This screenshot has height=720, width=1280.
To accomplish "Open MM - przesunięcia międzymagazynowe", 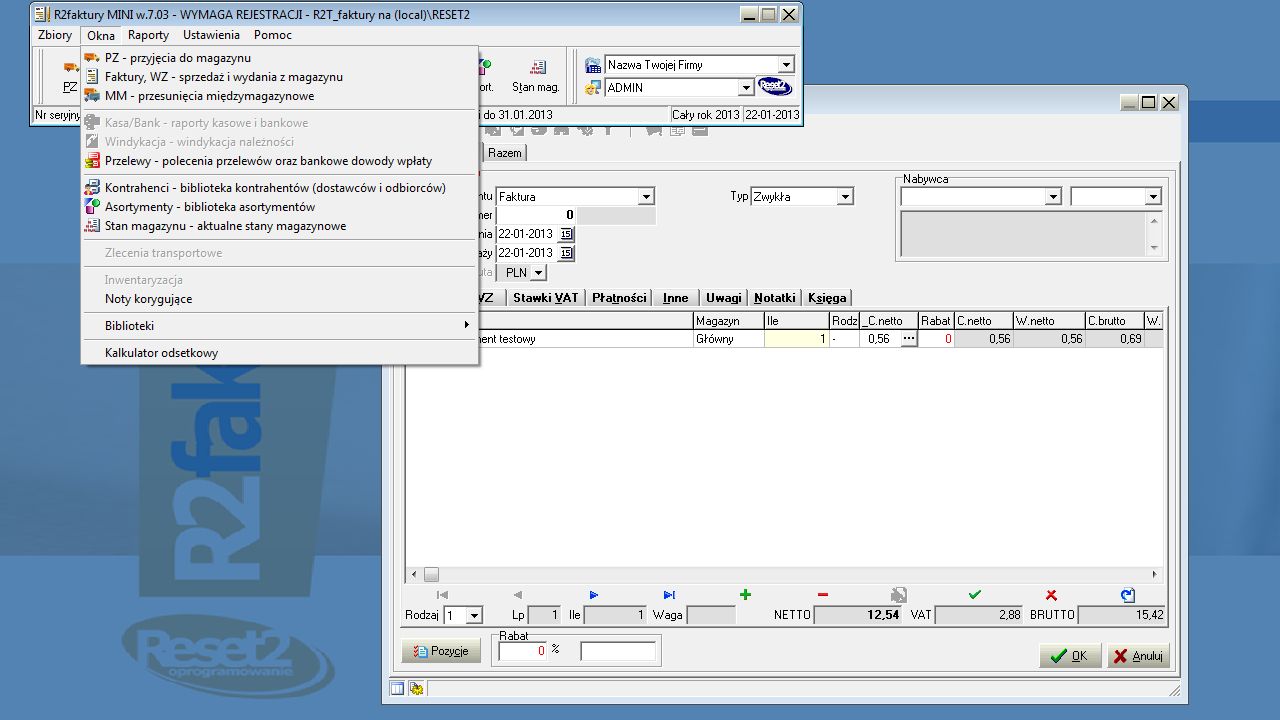I will [279, 96].
